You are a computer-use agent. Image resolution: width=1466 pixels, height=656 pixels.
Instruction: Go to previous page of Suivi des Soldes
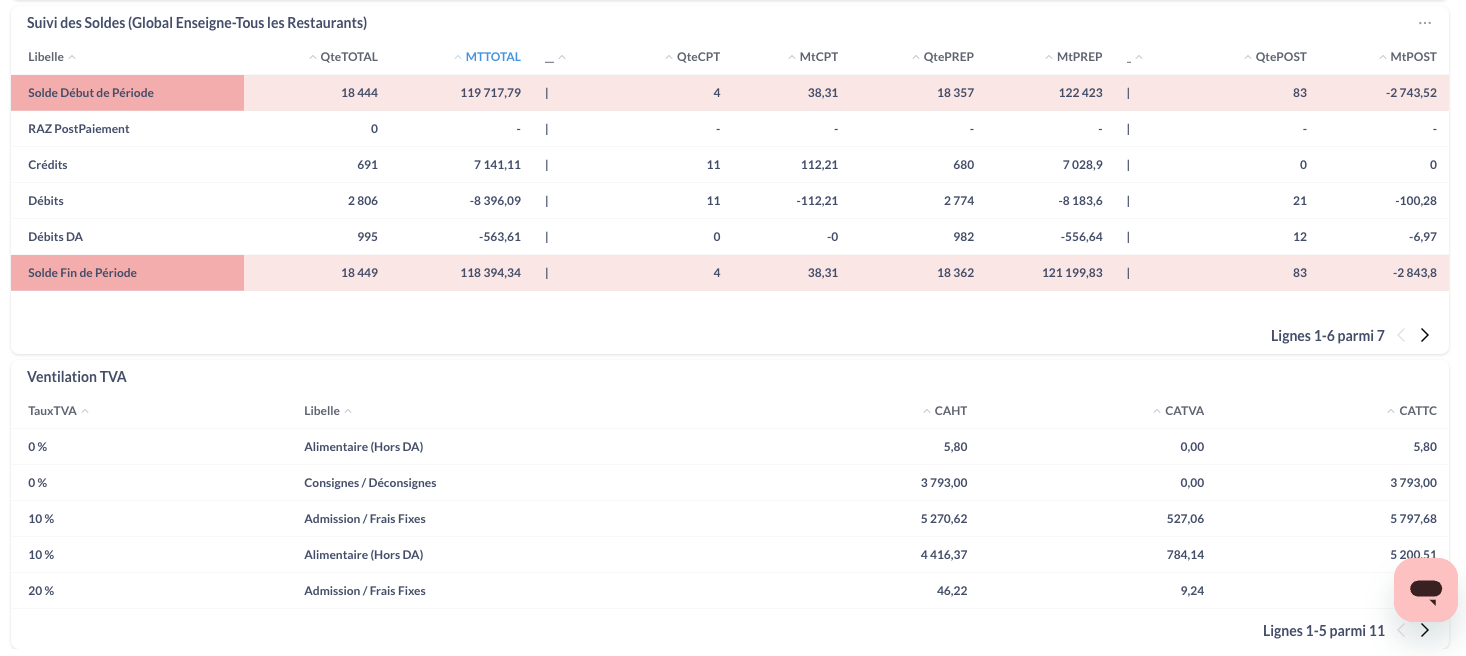click(x=1401, y=336)
